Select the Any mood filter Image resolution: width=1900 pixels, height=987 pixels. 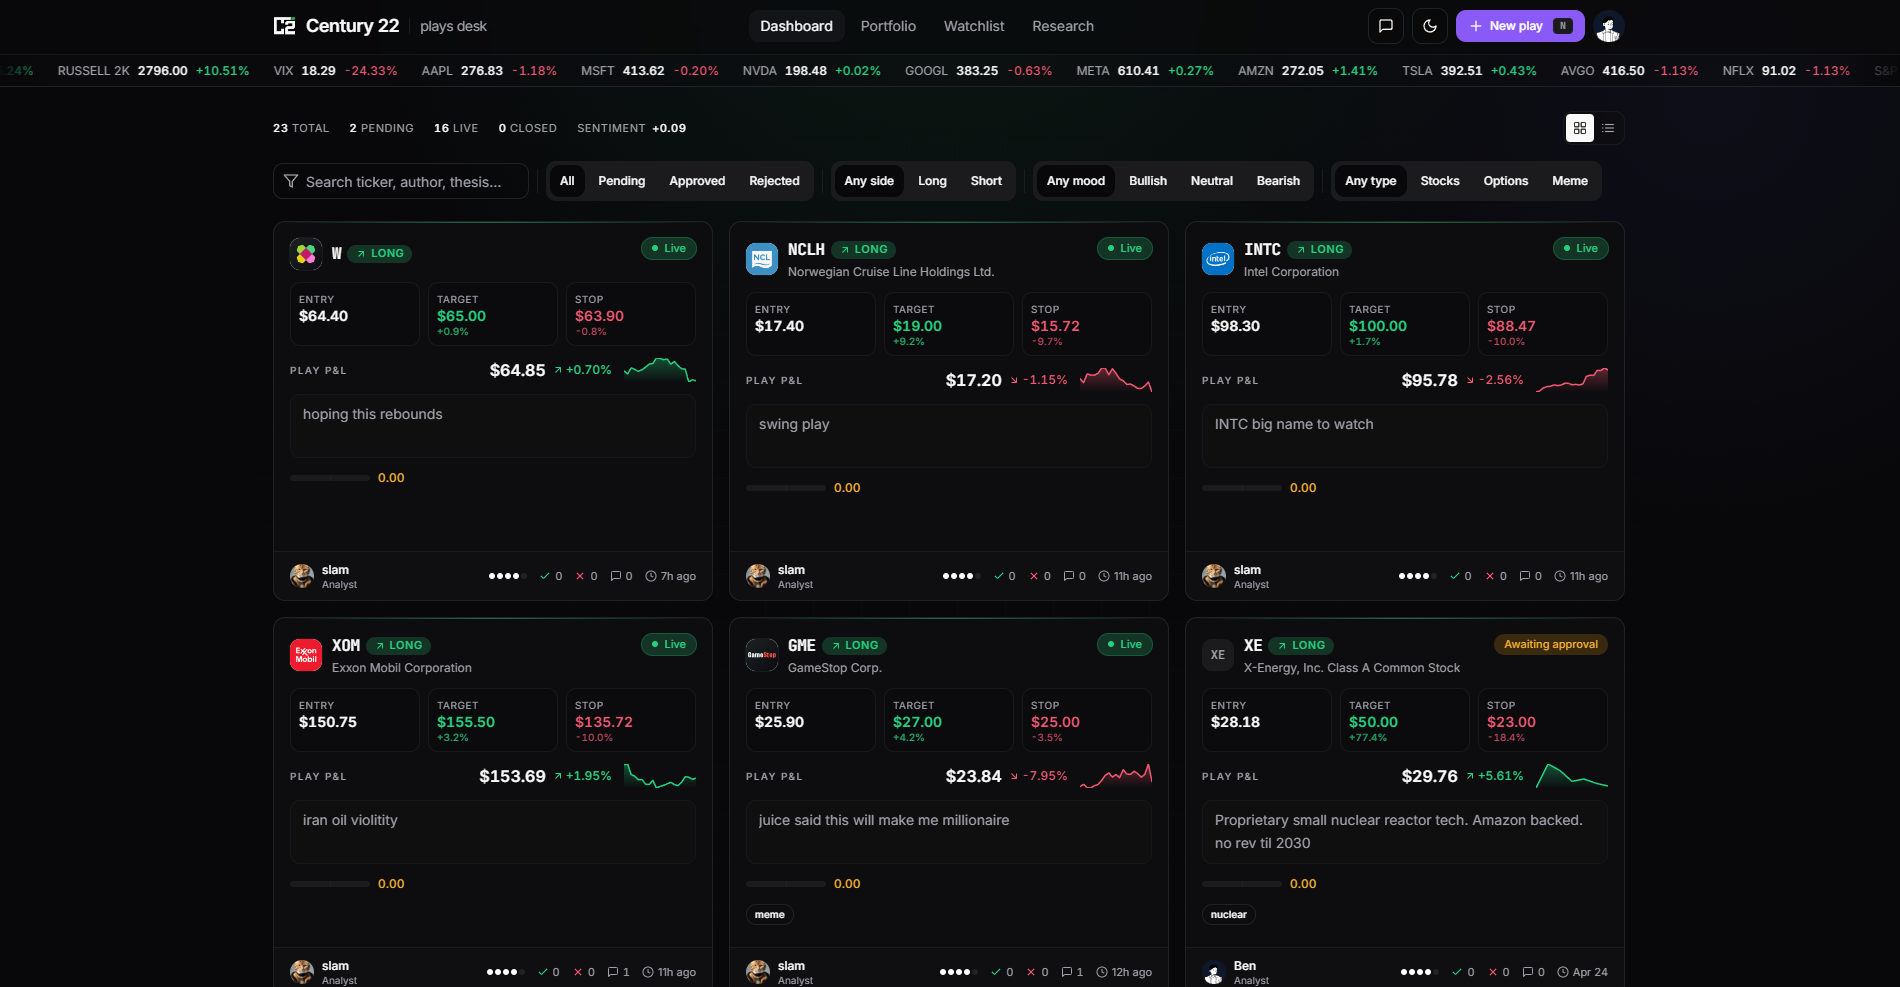1076,181
